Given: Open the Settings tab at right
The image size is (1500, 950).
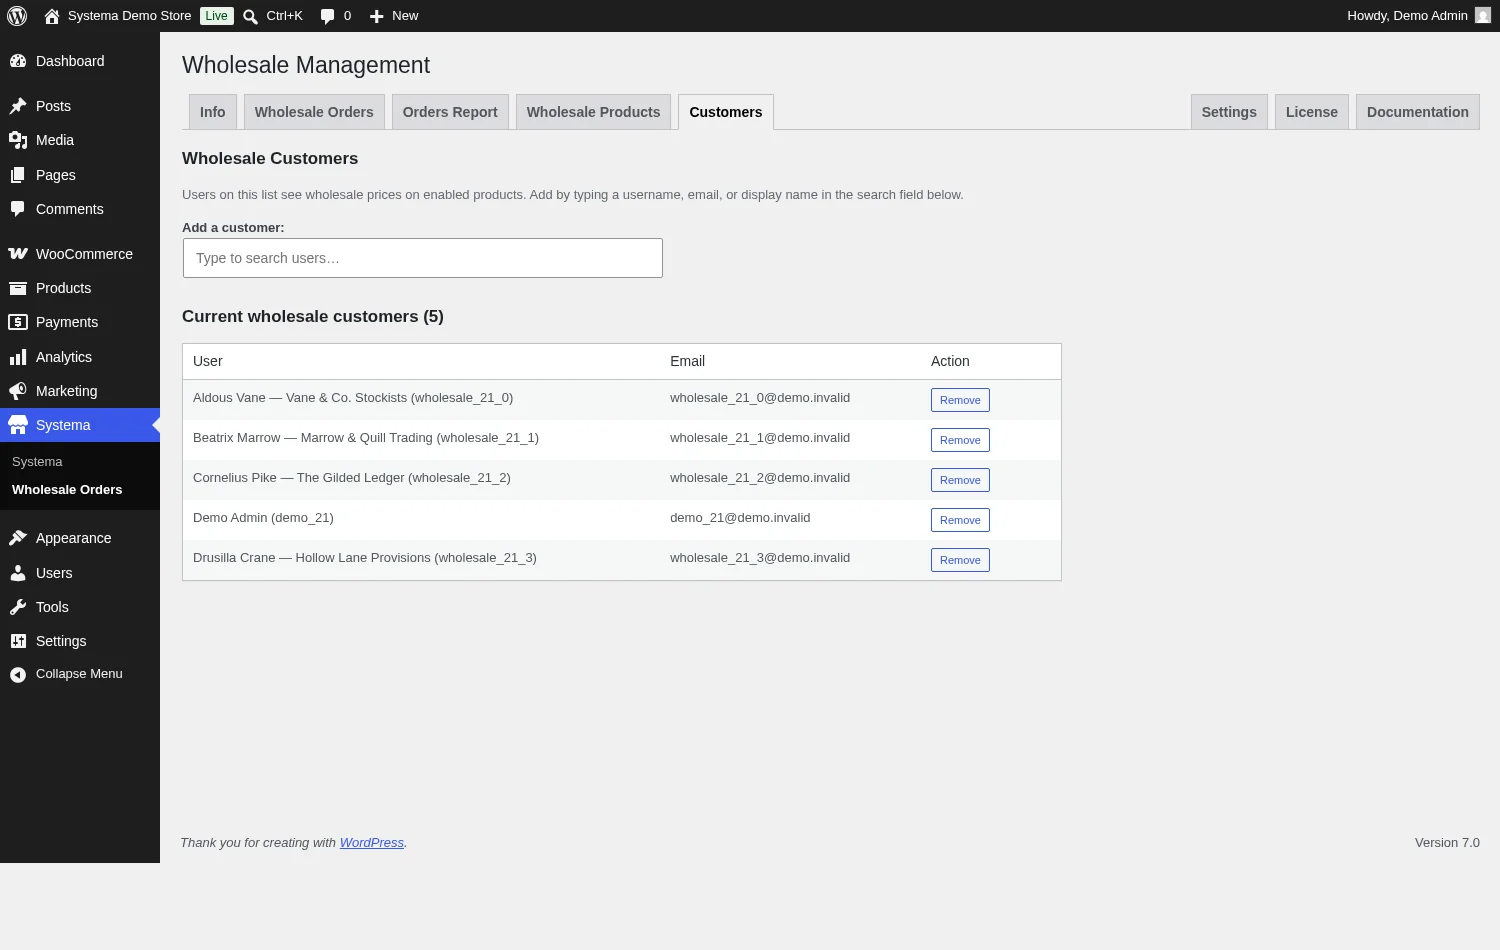Looking at the screenshot, I should point(1229,112).
